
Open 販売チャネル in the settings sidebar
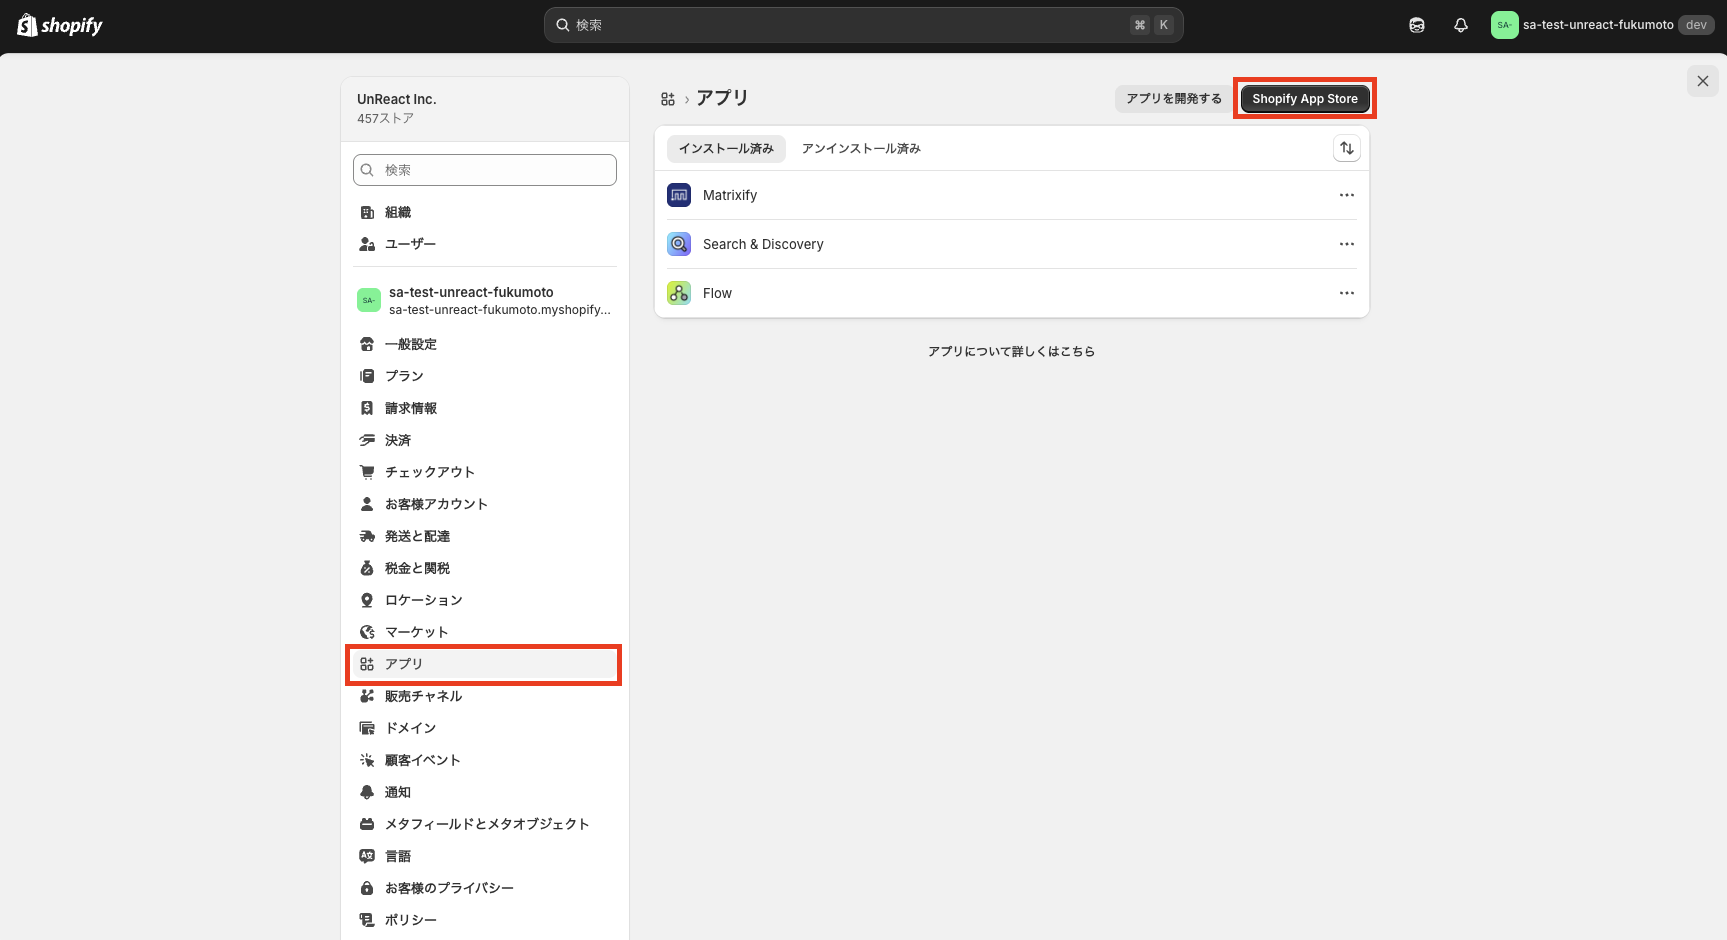[485, 696]
